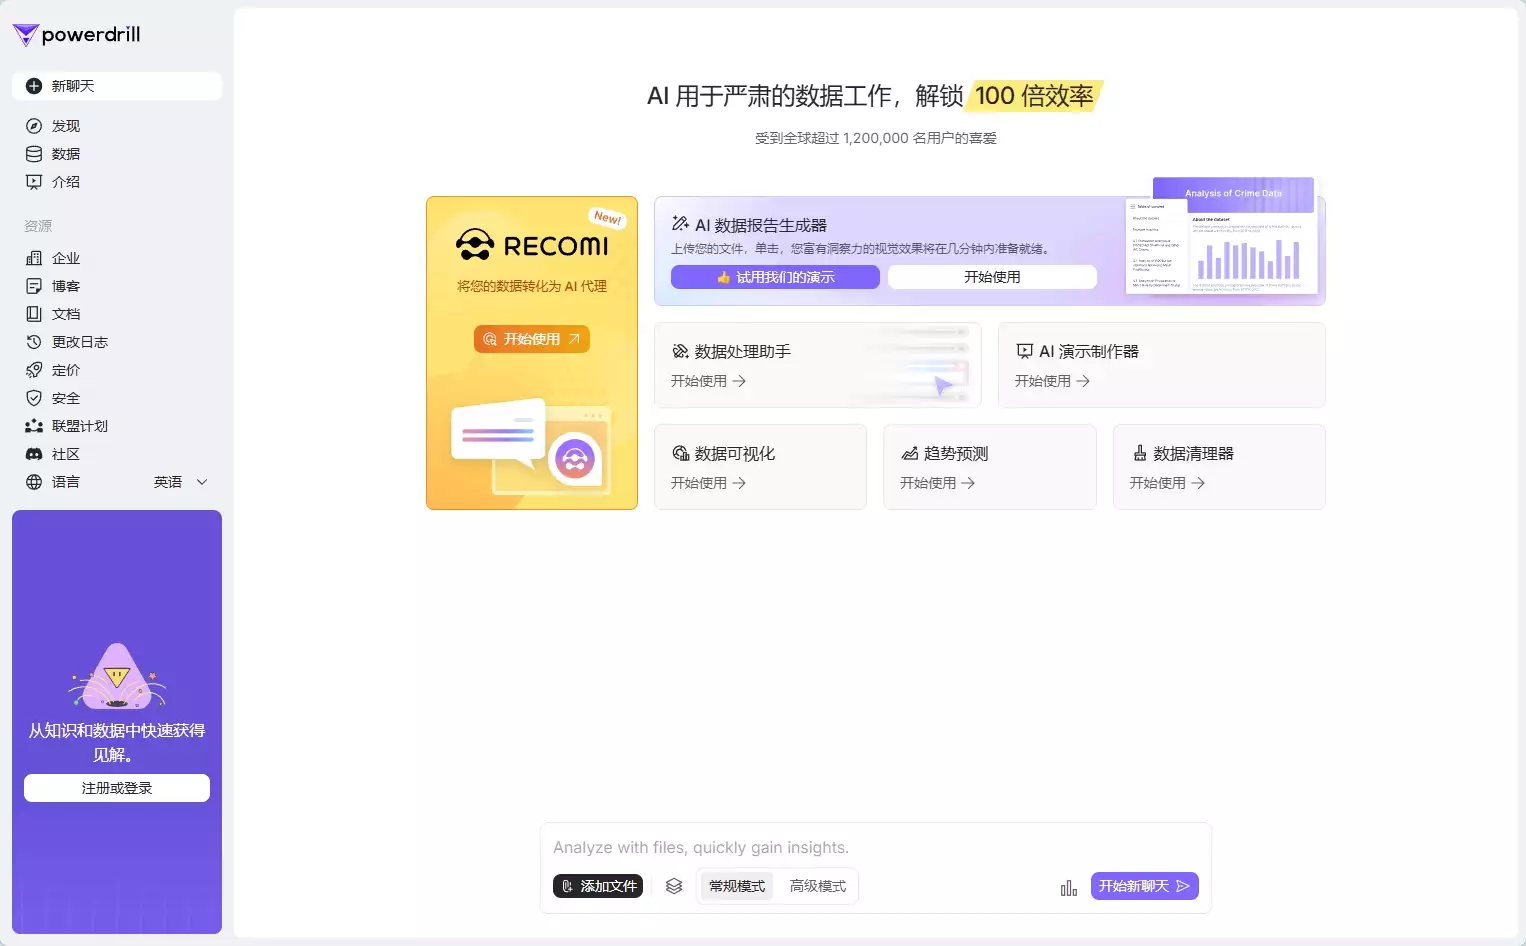This screenshot has height=946, width=1526.
Task: Open the AI 演示制作器 card
Action: coord(1162,365)
